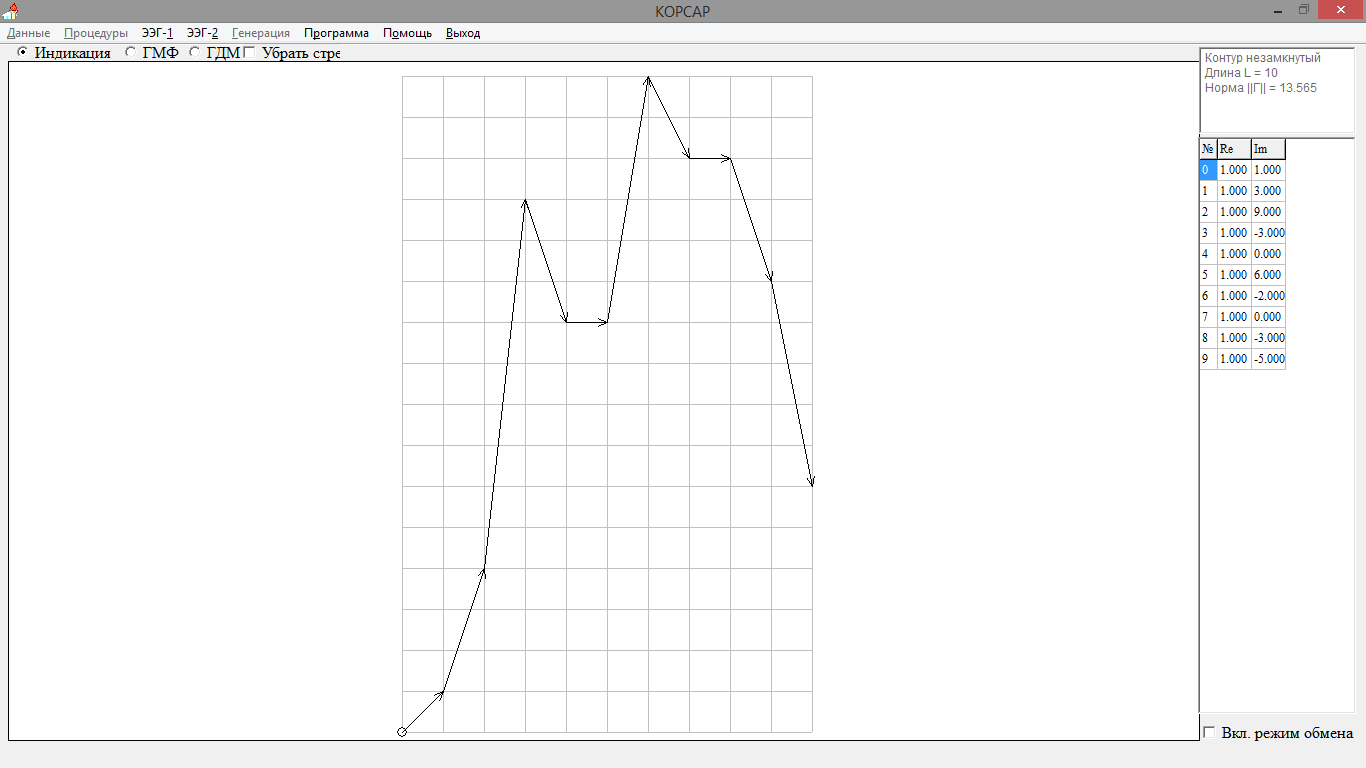Click Im cell with value 9.000
The width and height of the screenshot is (1366, 768).
1268,212
